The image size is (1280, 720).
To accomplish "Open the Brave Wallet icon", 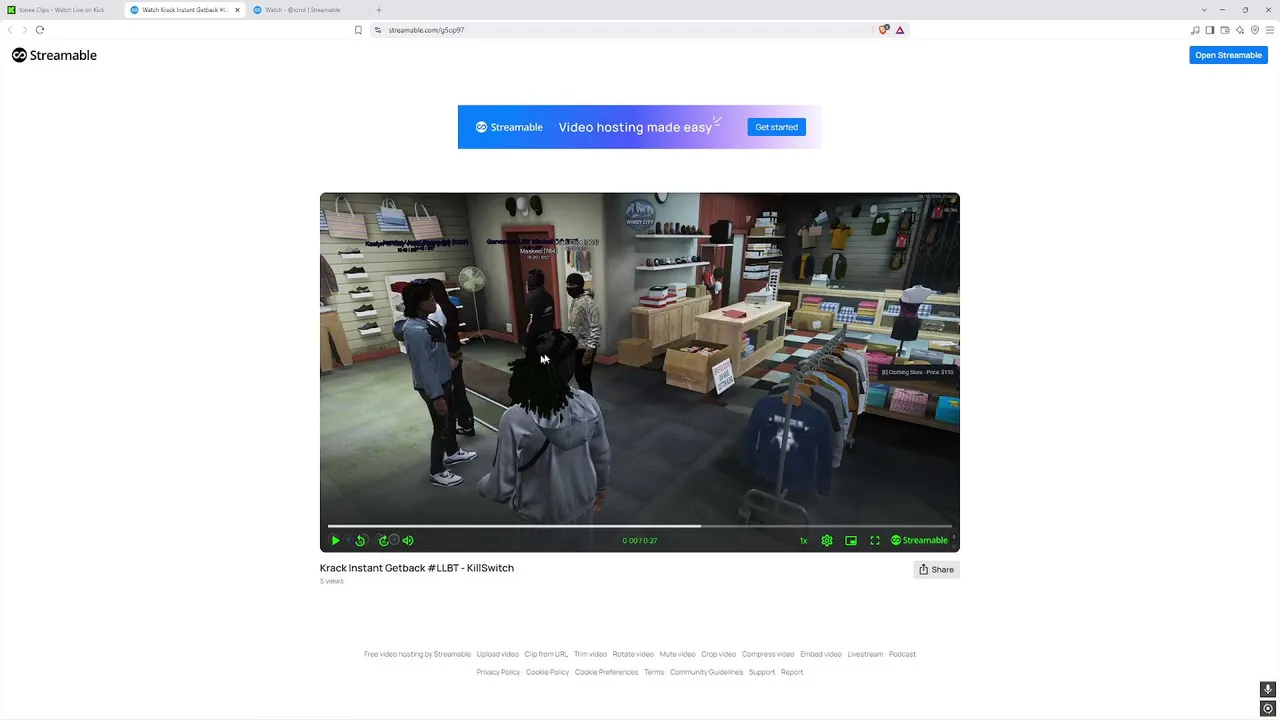I will [x=1225, y=30].
